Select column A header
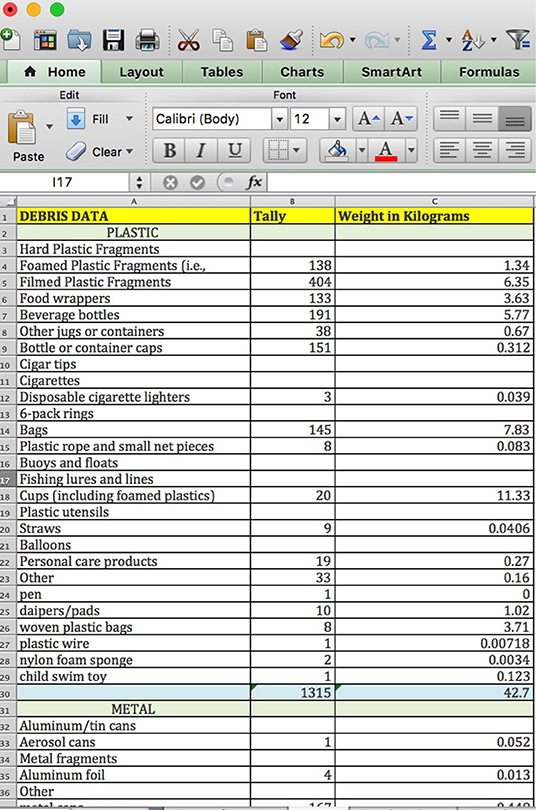536x810 pixels. pos(134,202)
